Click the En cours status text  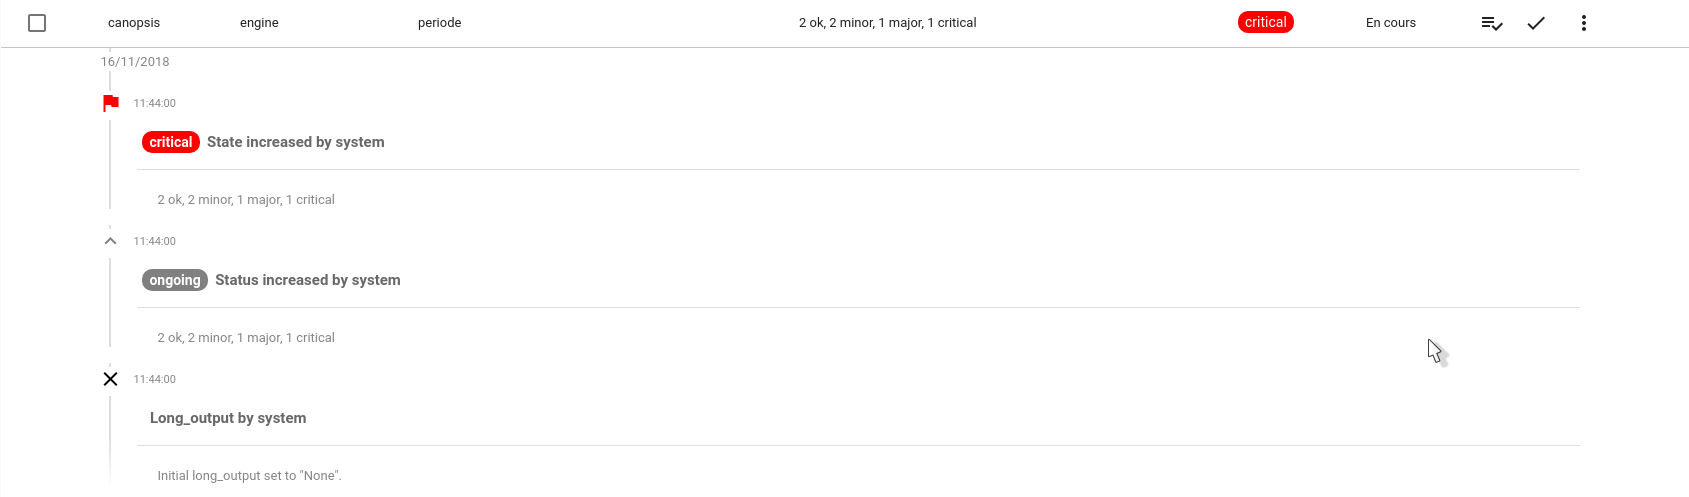pyautogui.click(x=1391, y=23)
